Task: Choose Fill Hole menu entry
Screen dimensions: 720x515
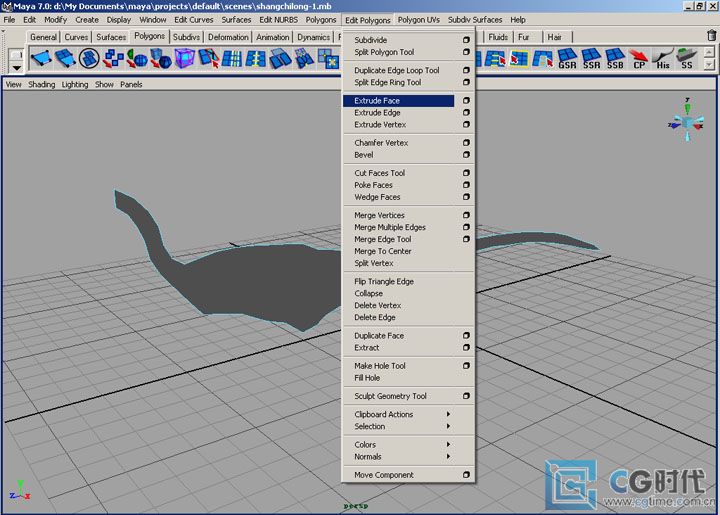Action: tap(367, 378)
